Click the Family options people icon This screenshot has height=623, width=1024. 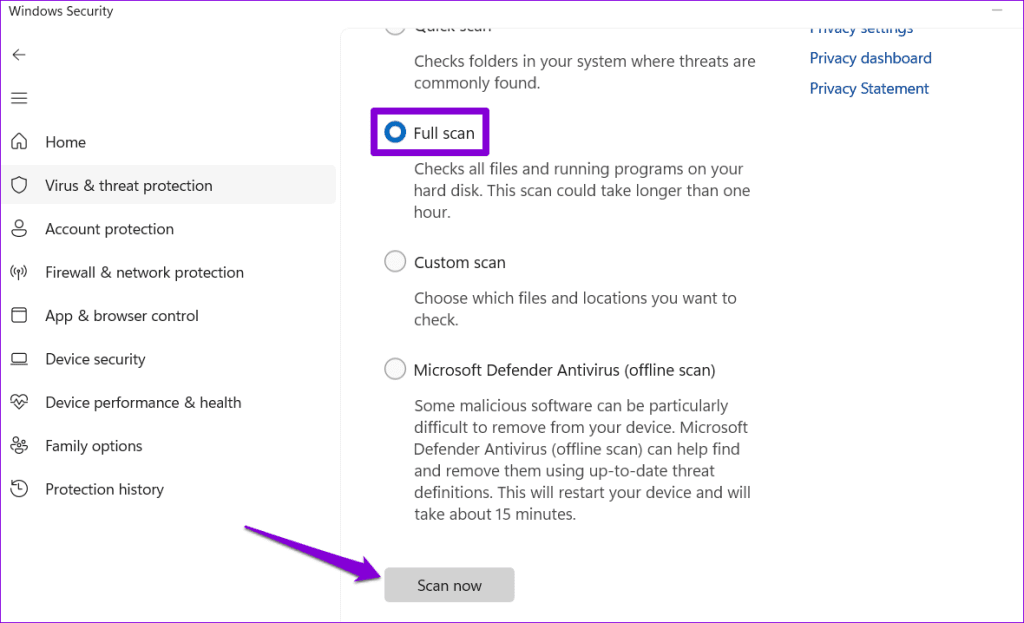[x=19, y=446]
